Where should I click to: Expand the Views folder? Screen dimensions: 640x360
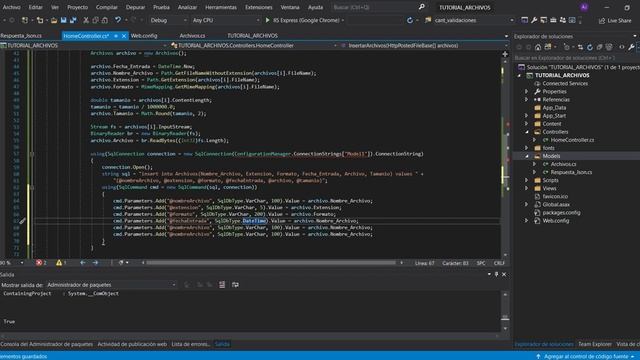point(527,188)
